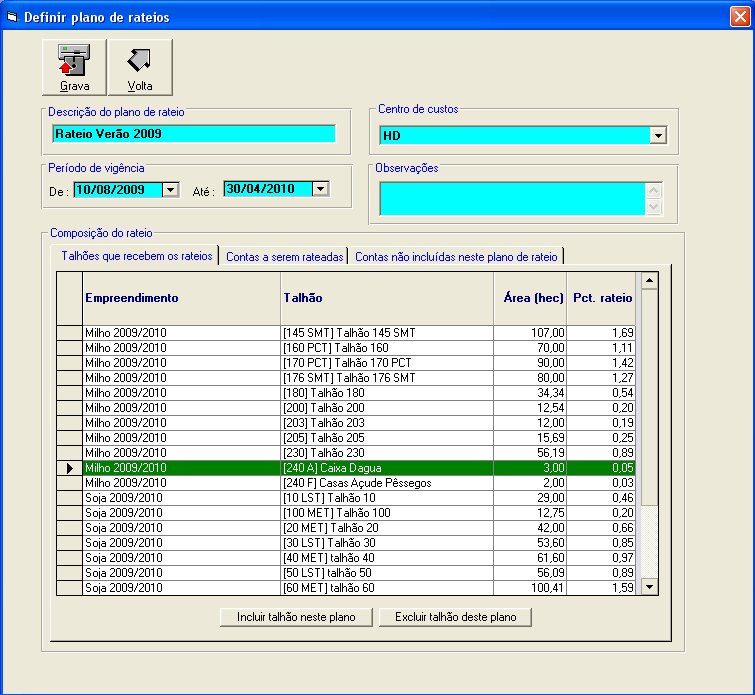Click the Empreendimento column header
The height and width of the screenshot is (695, 755).
pyautogui.click(x=182, y=298)
